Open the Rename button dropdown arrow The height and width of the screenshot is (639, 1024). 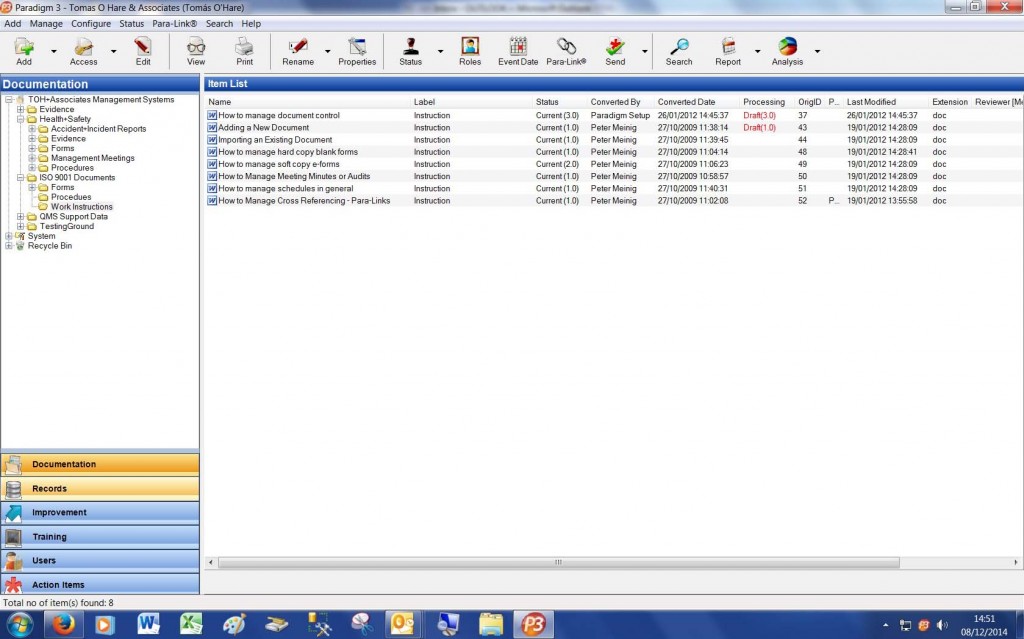click(x=327, y=51)
